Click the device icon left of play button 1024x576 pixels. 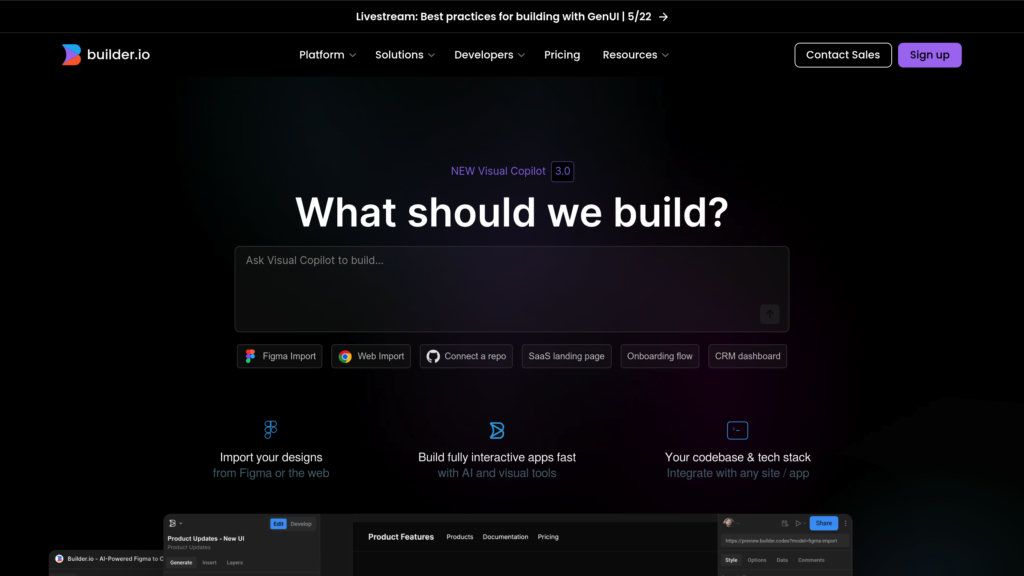(x=784, y=523)
